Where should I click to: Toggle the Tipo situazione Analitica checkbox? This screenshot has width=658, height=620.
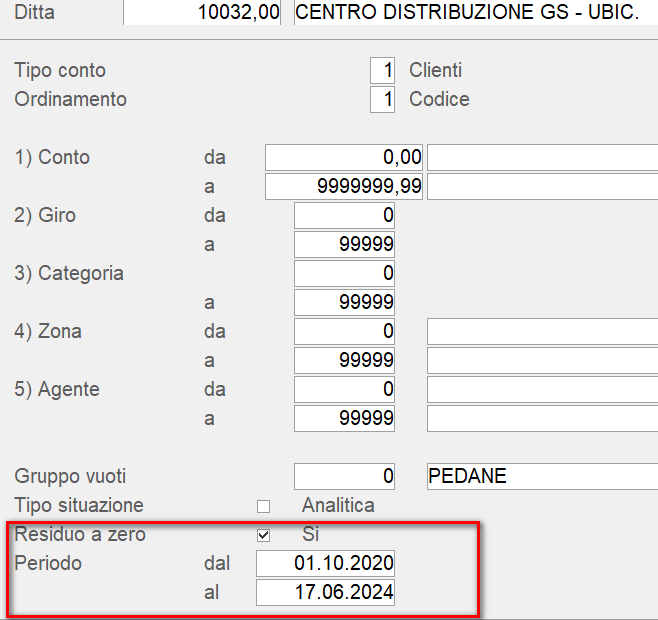coord(264,506)
